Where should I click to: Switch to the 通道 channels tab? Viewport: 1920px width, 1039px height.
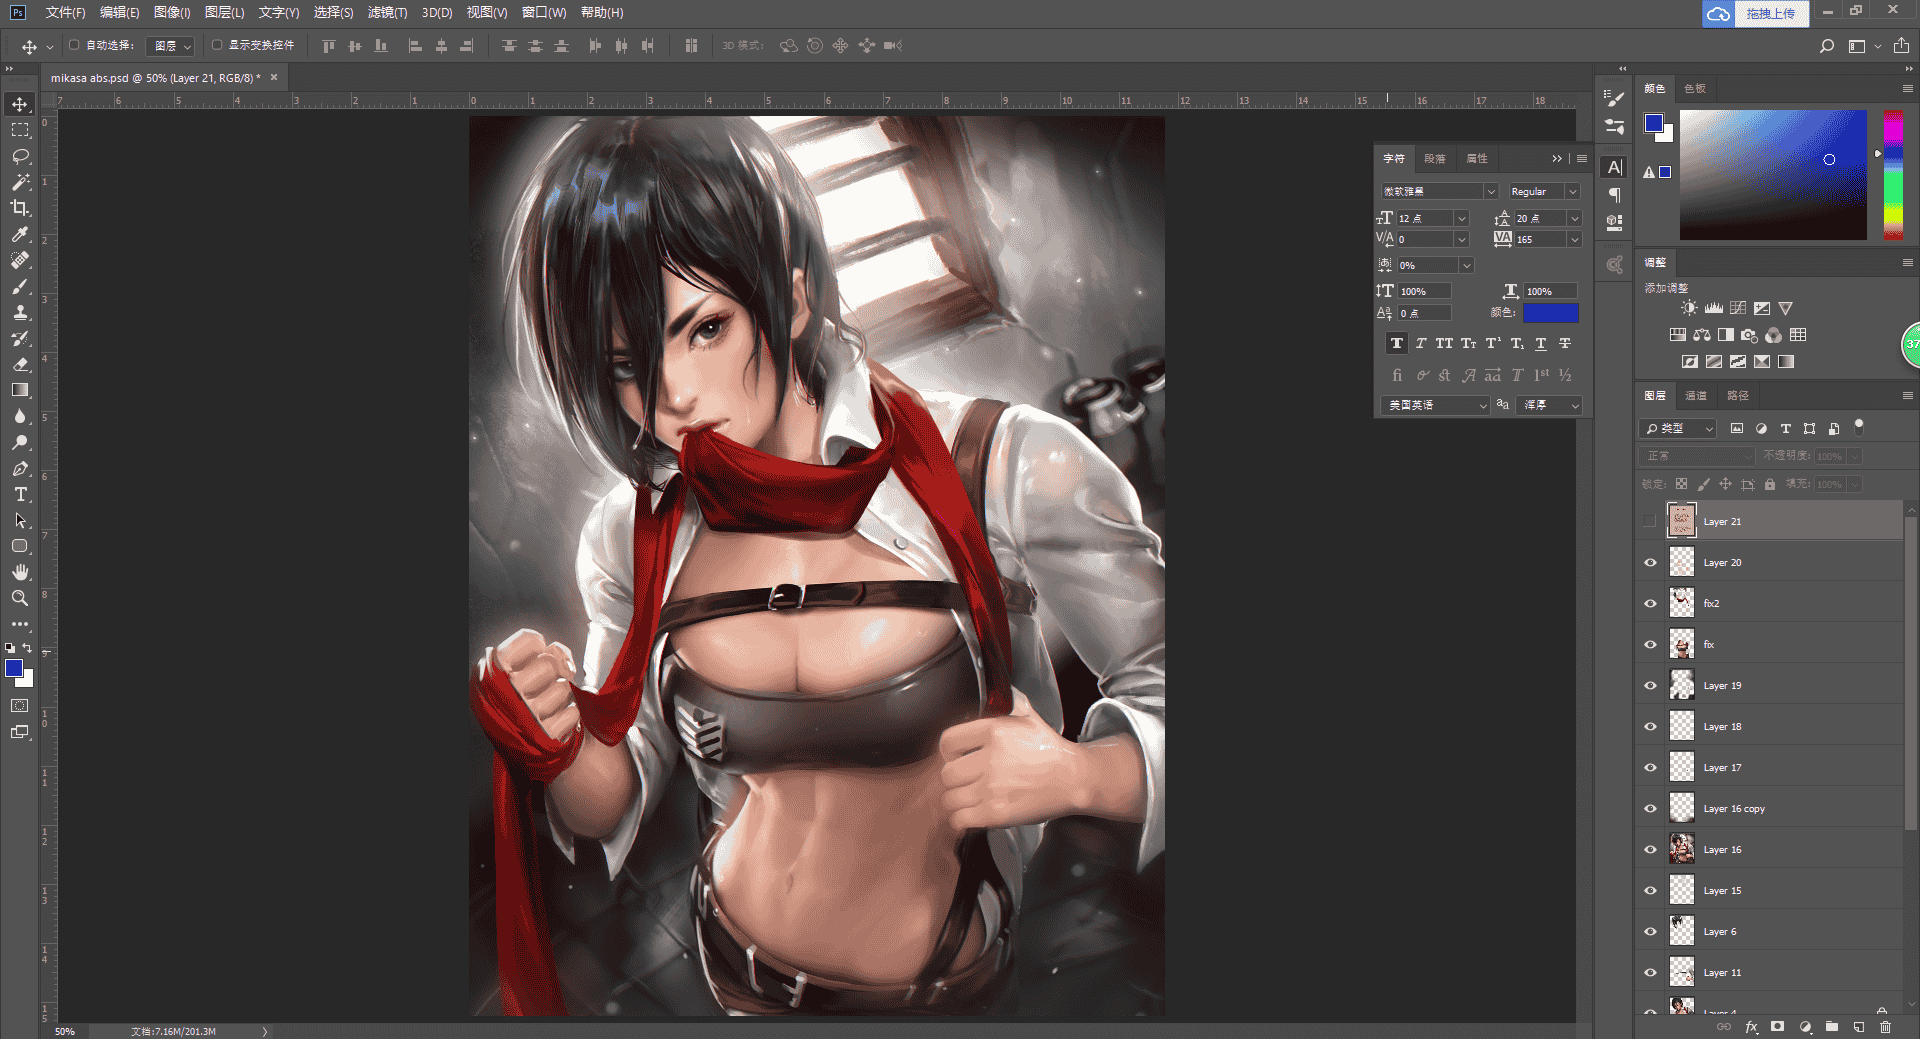pos(1696,395)
